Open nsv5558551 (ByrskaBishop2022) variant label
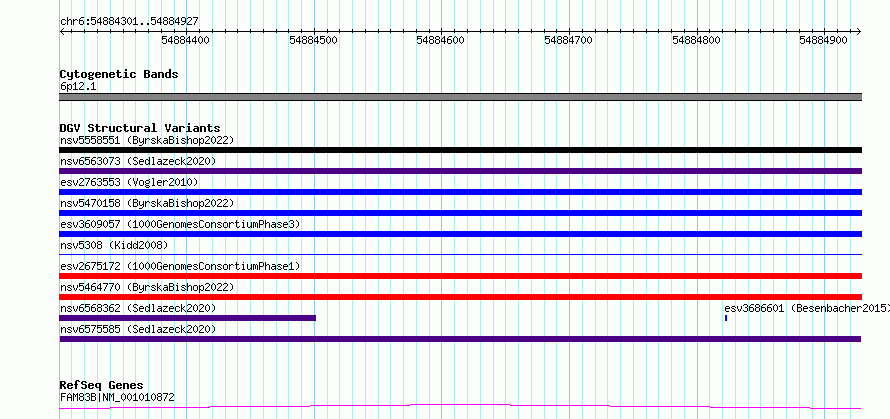890x419 pixels. click(146, 140)
